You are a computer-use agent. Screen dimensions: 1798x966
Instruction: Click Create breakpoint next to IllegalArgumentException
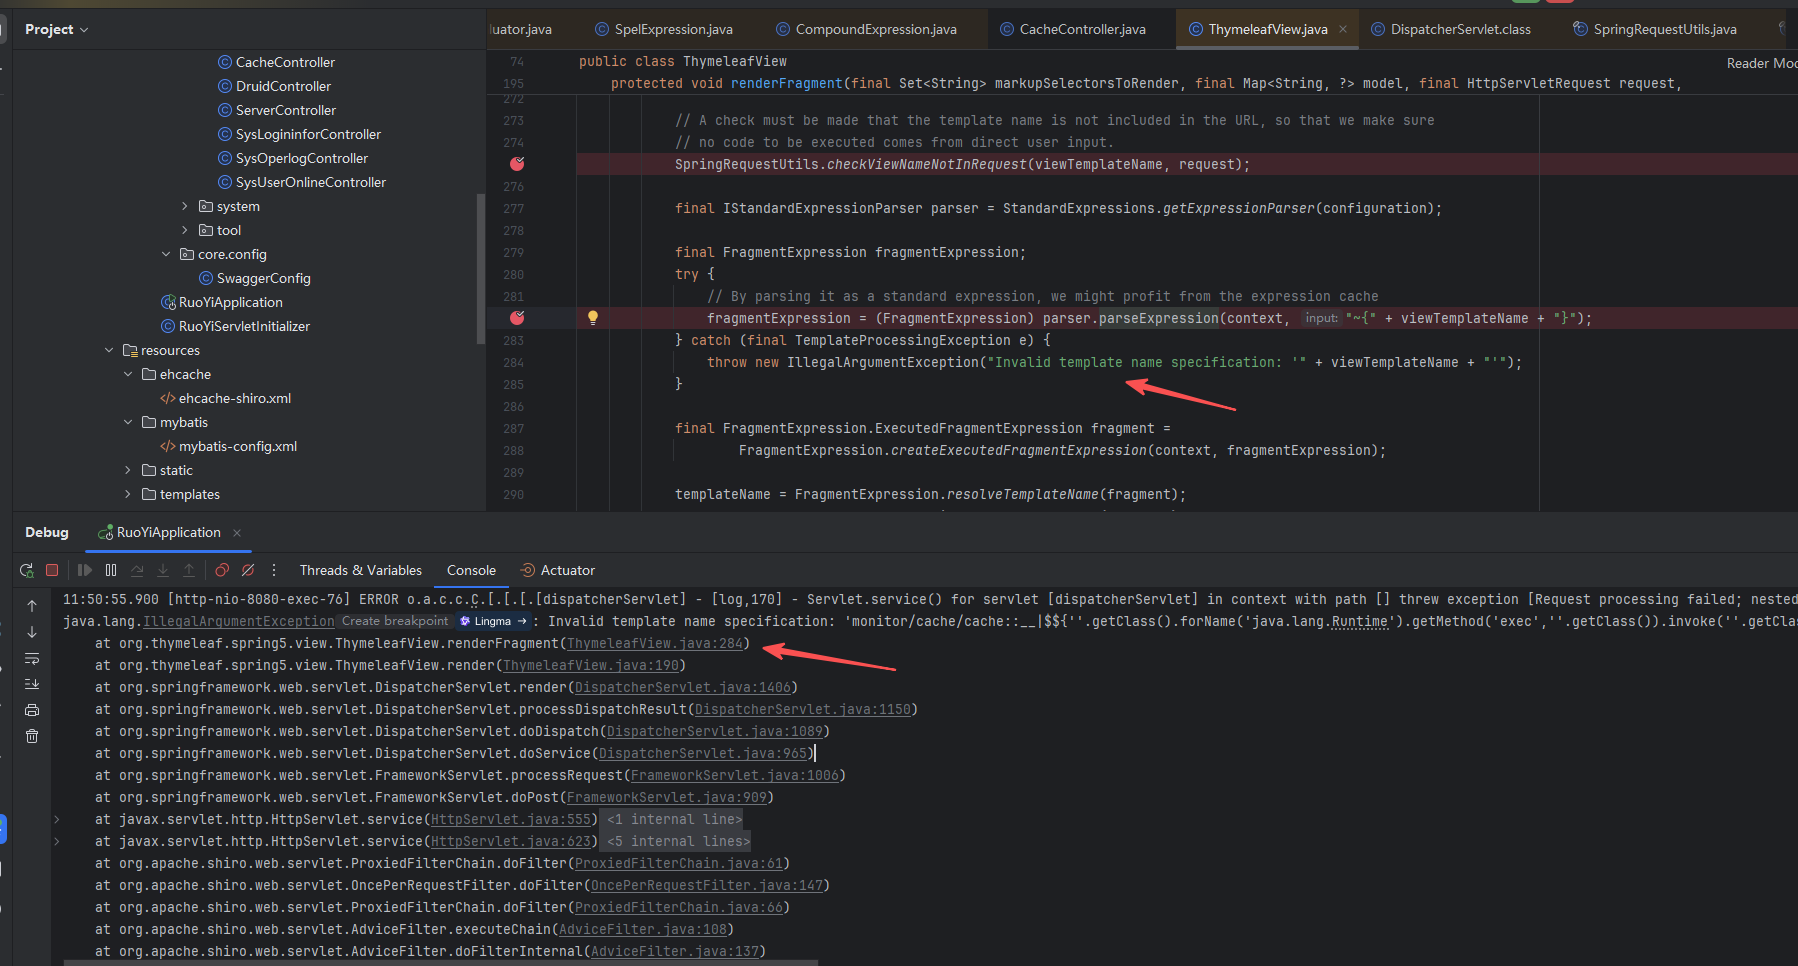pyautogui.click(x=395, y=621)
